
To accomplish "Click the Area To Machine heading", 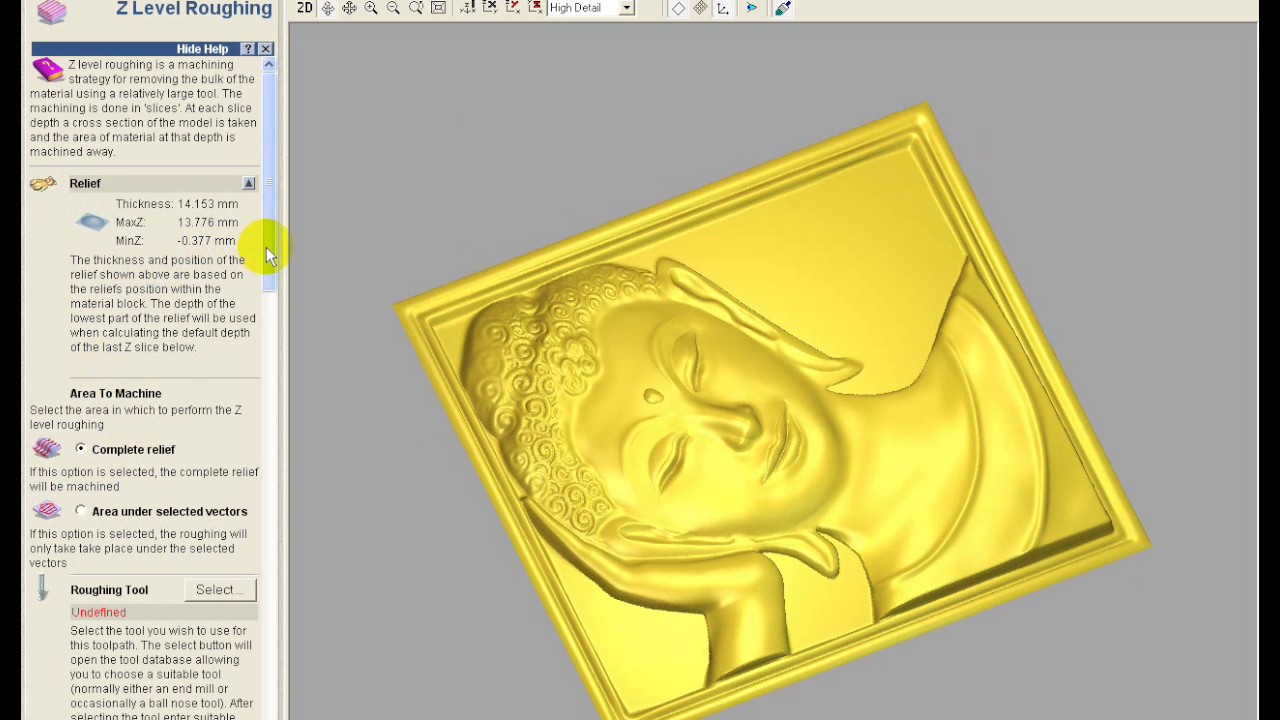I will (x=115, y=393).
